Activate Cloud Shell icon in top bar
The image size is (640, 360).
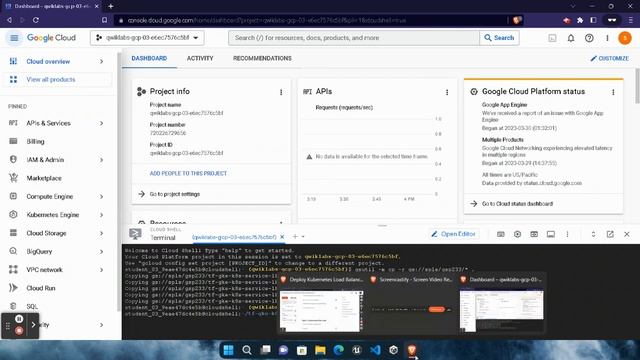point(552,38)
